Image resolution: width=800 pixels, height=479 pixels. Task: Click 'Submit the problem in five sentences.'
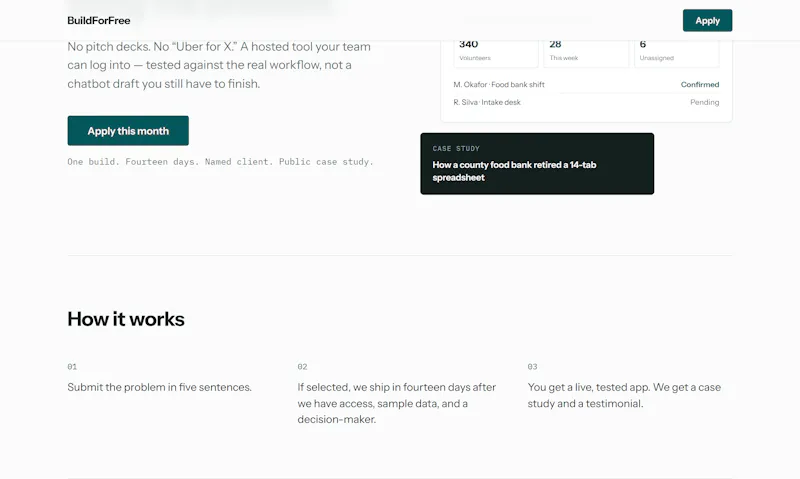pyautogui.click(x=159, y=387)
